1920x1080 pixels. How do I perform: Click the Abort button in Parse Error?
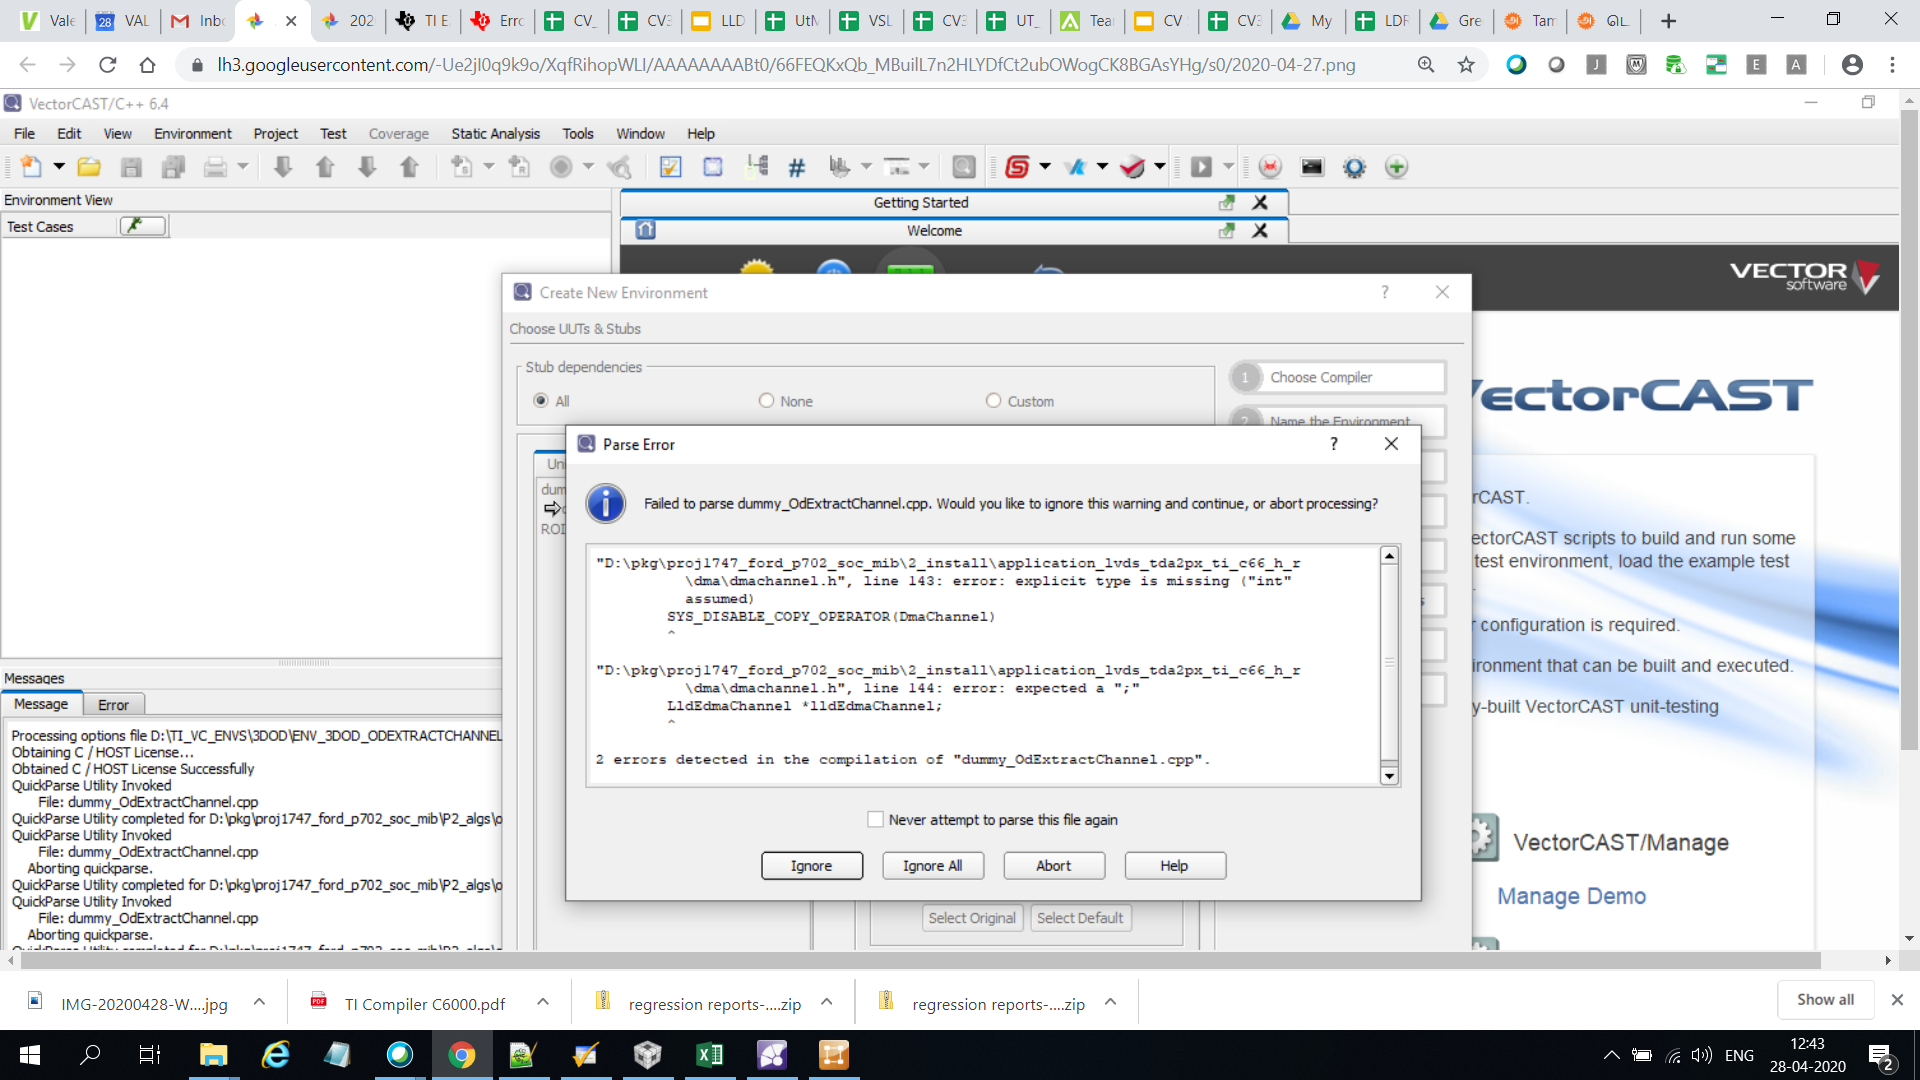[1053, 866]
